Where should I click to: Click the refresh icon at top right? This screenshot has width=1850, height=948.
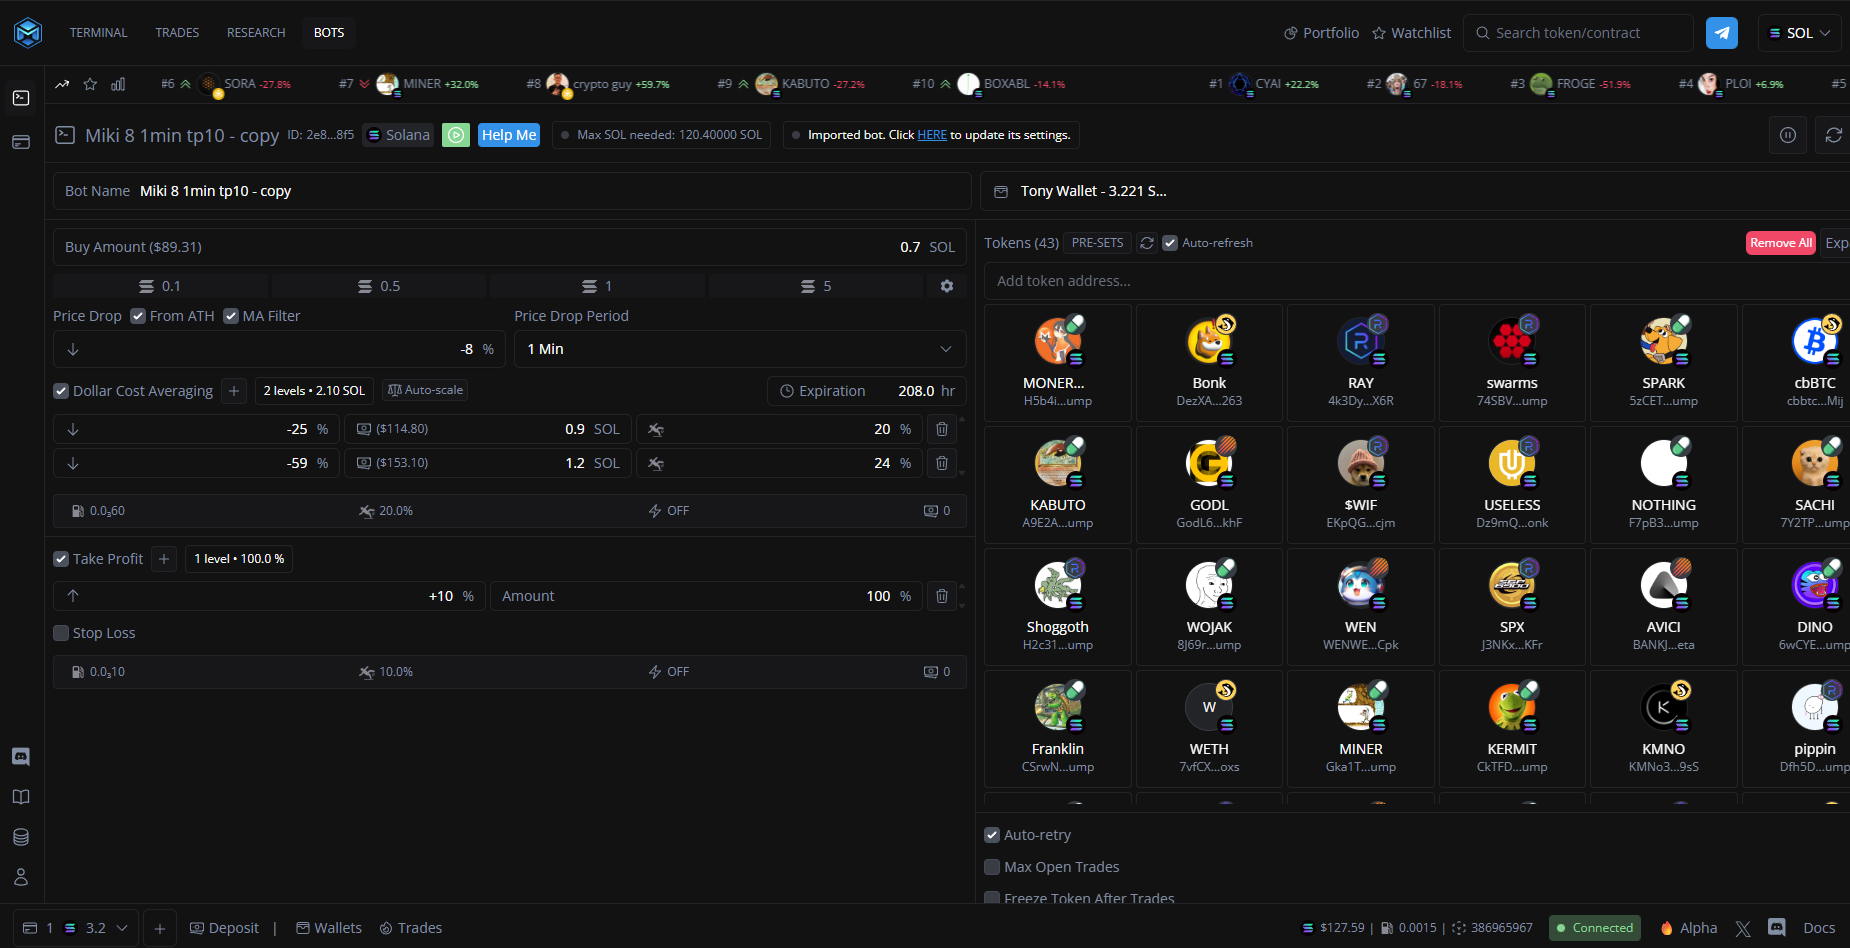tap(1833, 135)
